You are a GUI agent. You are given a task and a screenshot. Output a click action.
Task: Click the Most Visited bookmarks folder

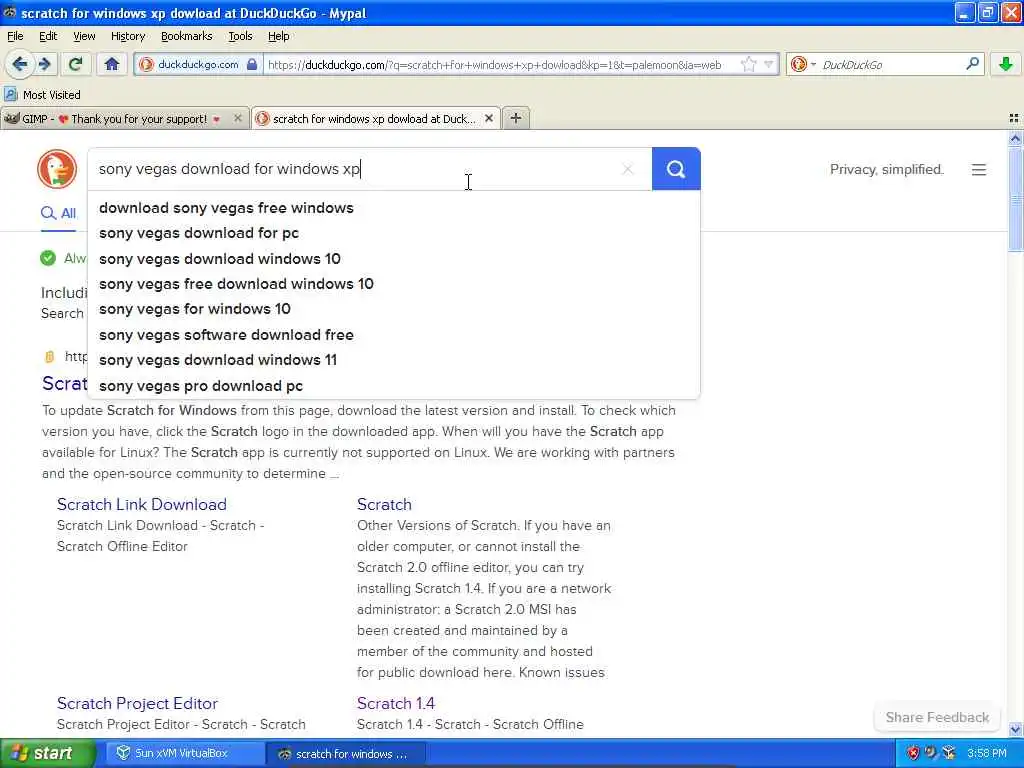pyautogui.click(x=42, y=95)
